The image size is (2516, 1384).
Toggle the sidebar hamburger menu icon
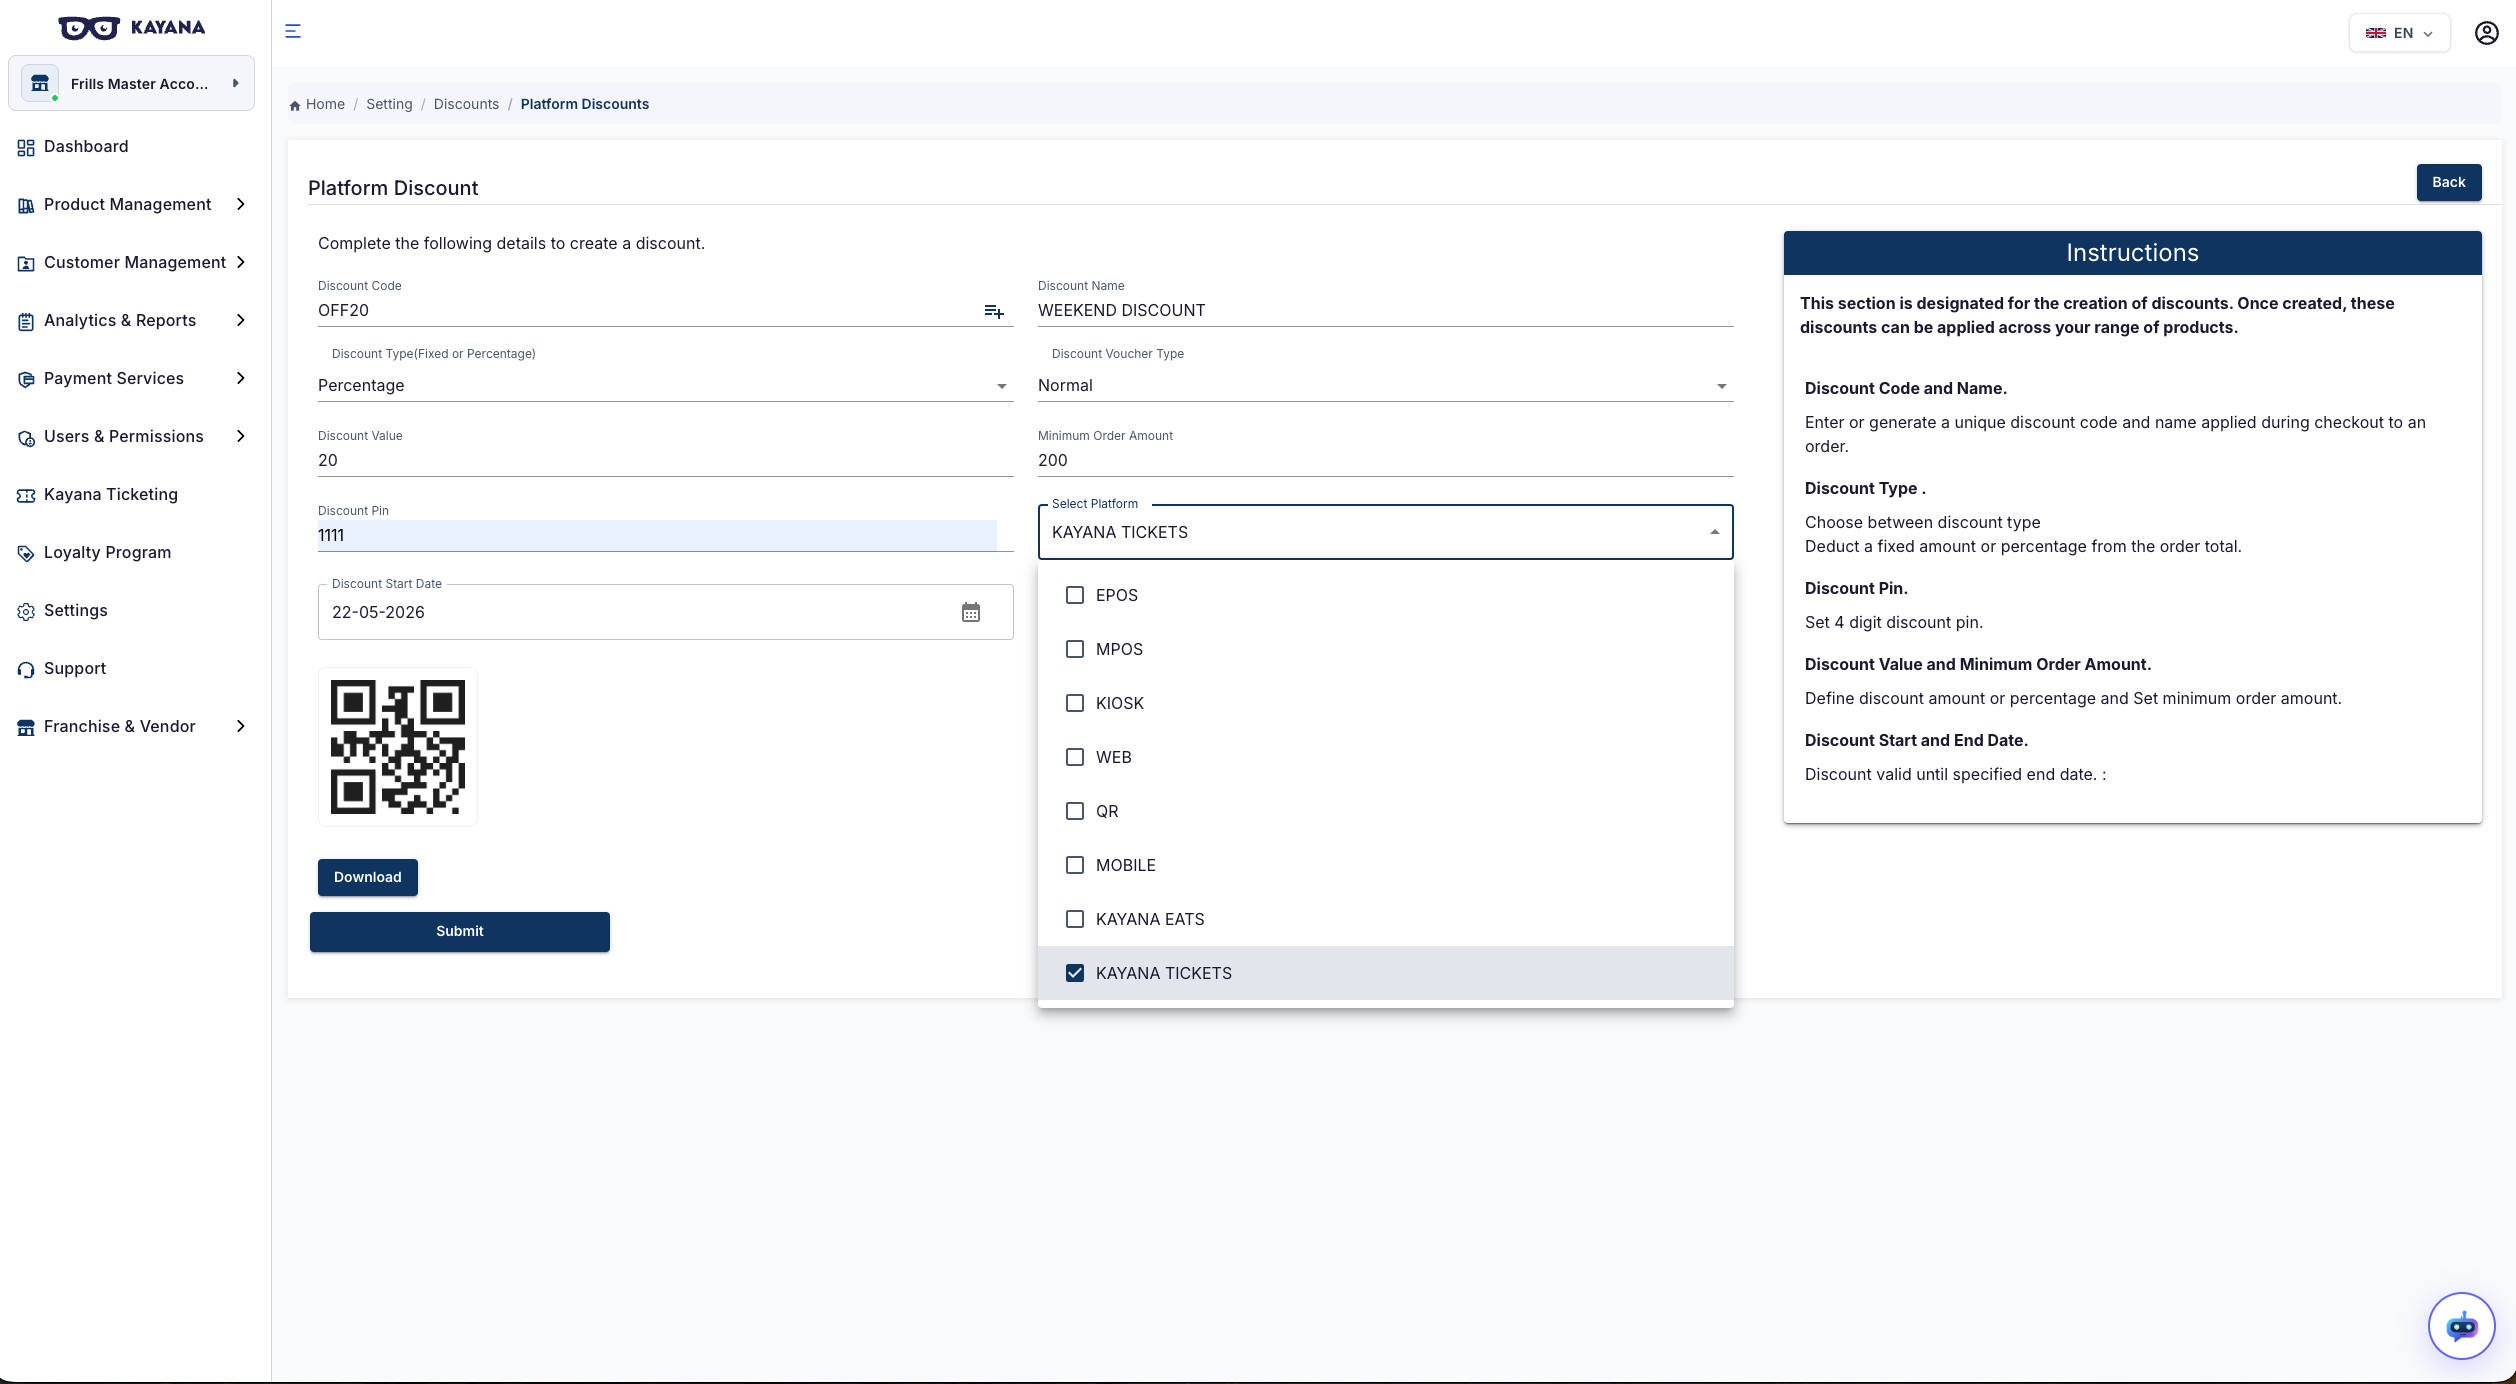pos(293,31)
